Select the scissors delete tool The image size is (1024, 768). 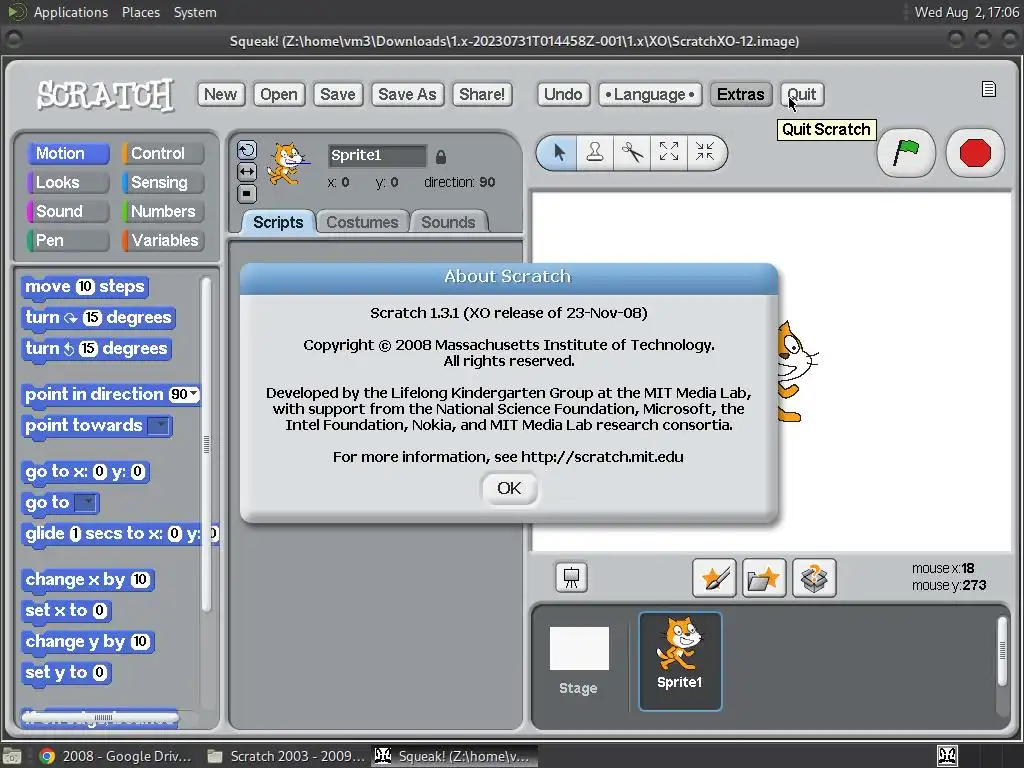[632, 153]
